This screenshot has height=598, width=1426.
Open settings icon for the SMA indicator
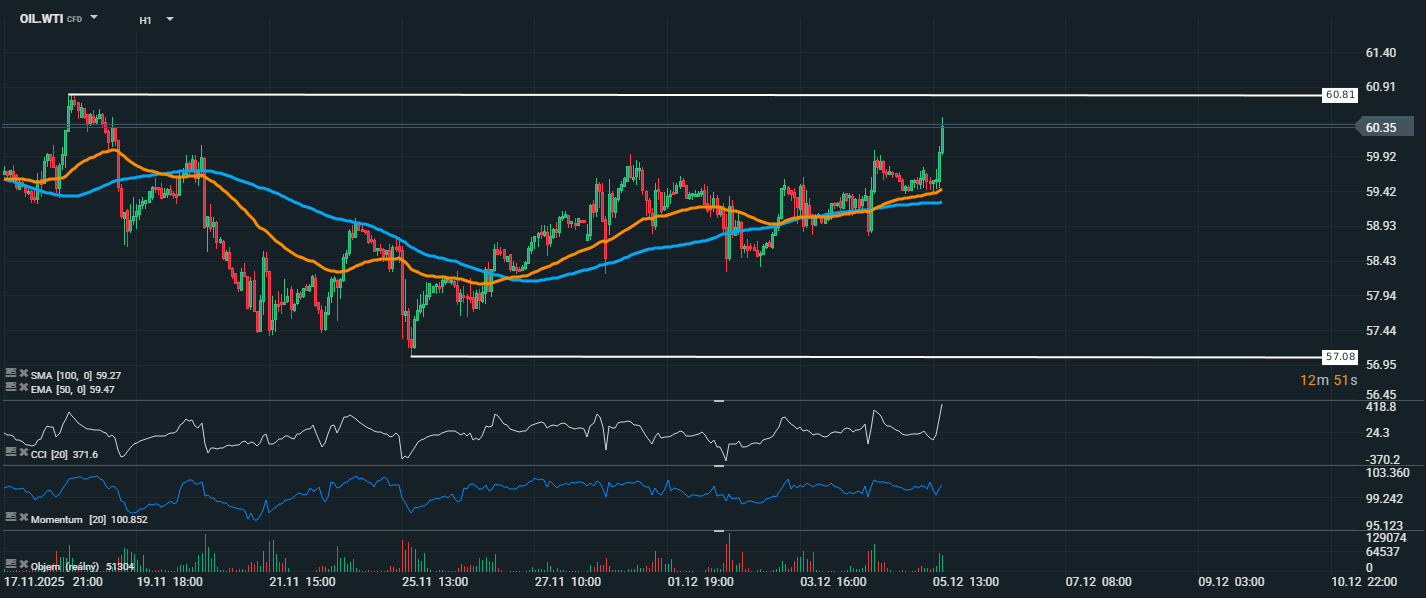click(x=11, y=374)
